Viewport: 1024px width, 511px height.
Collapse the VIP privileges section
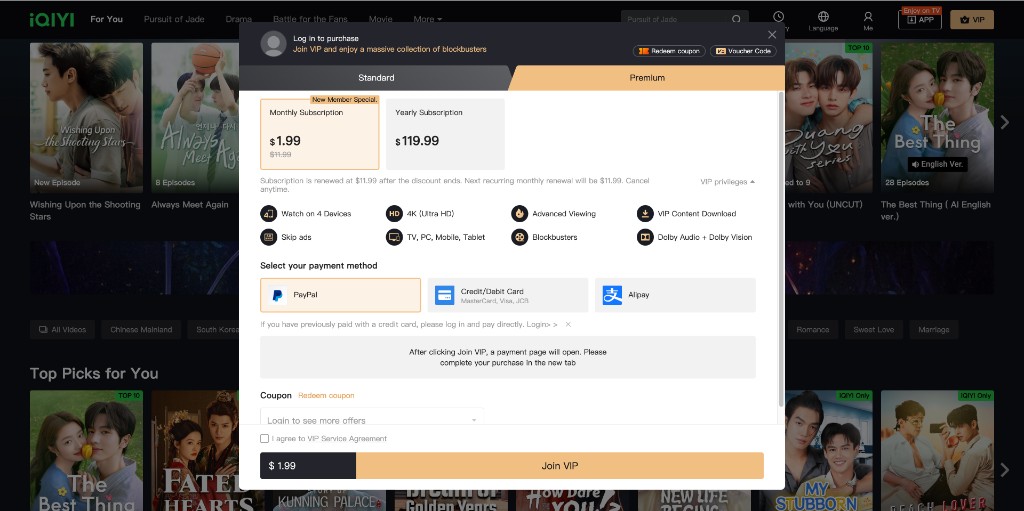click(x=727, y=182)
